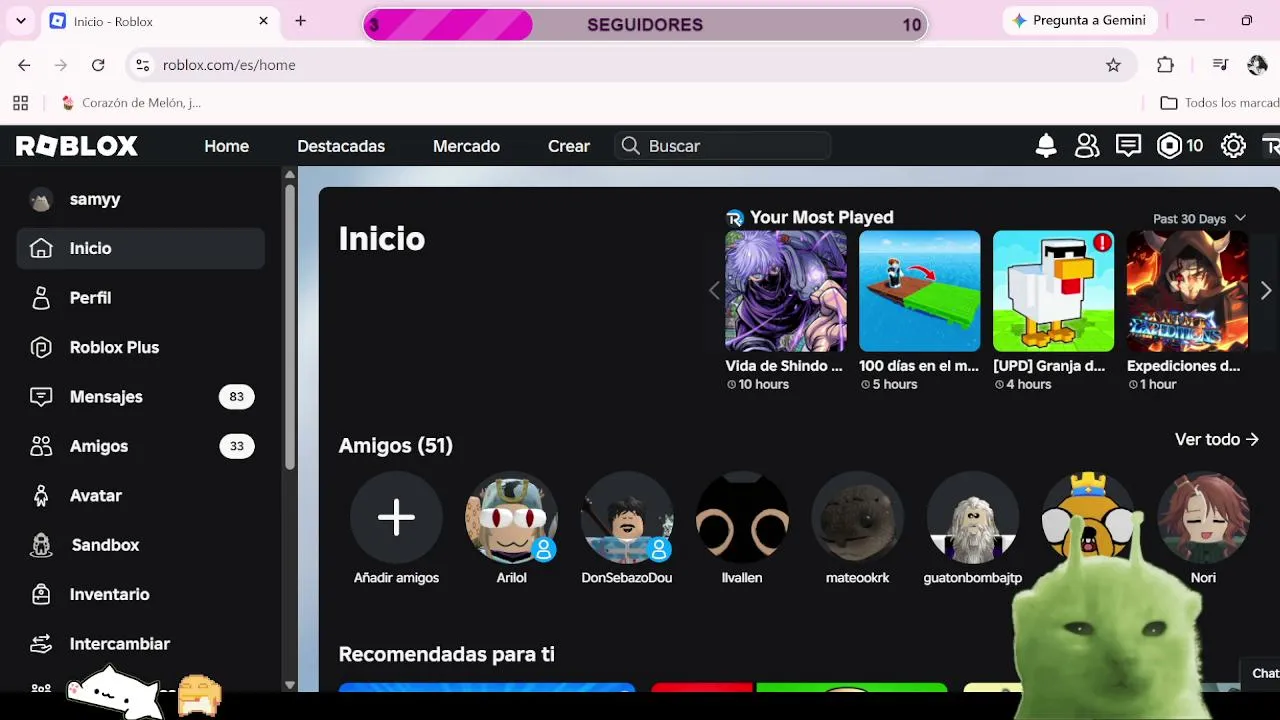Screen dimensions: 1280x720
Task: Open the Corazón de Melón bookmark
Action: [131, 103]
